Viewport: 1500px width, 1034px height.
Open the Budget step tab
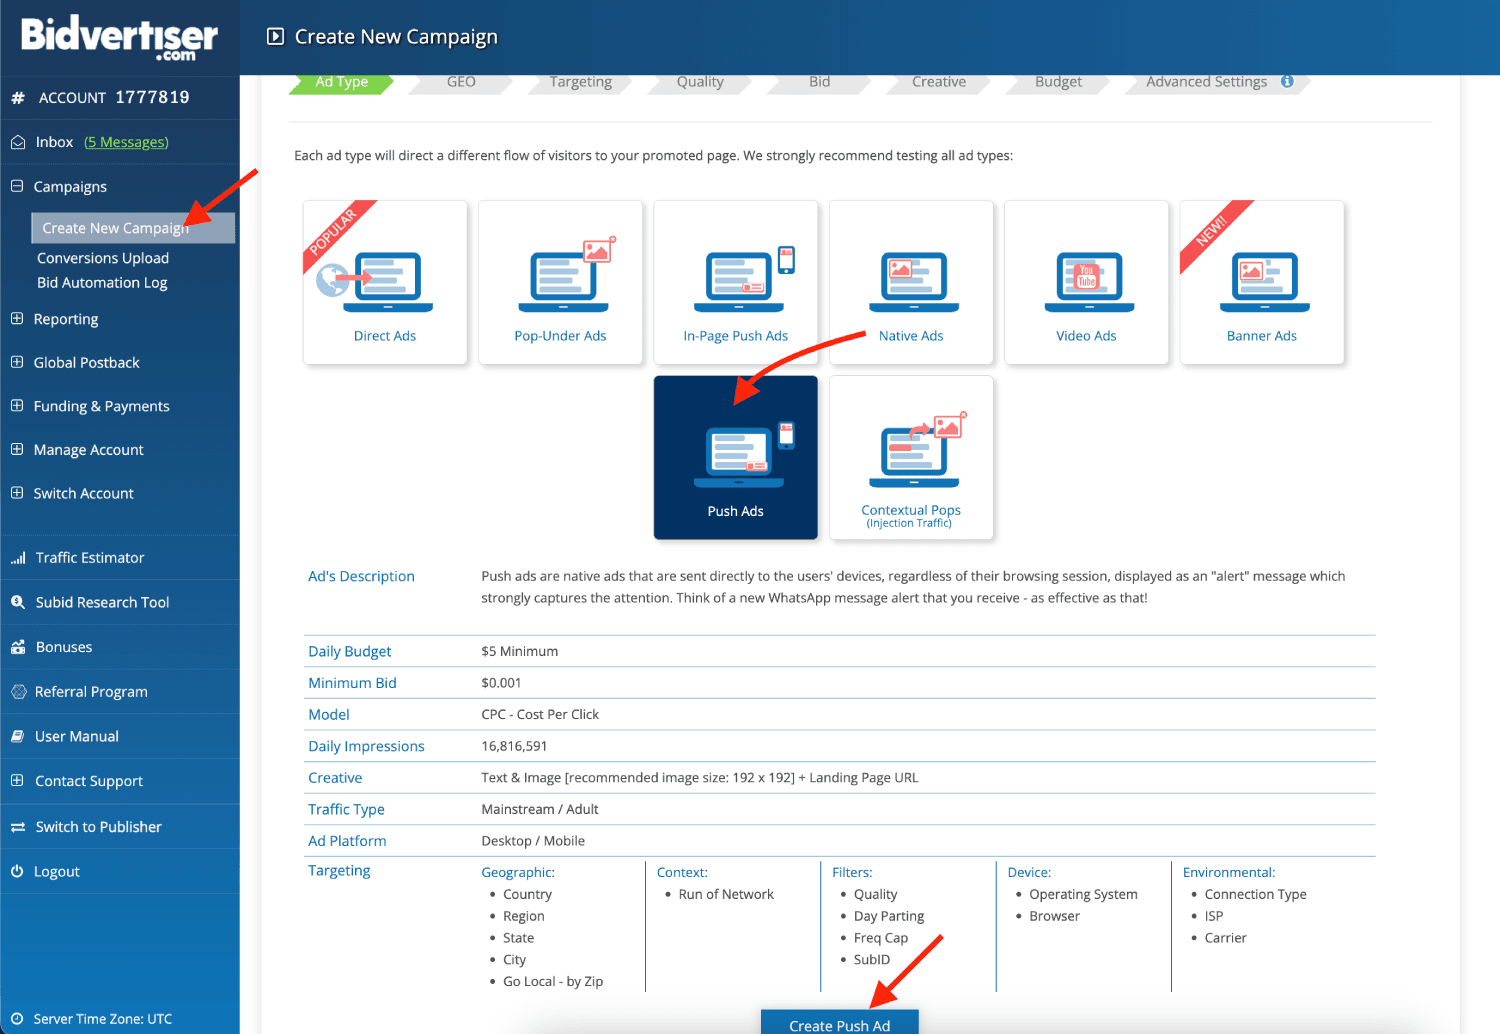1058,82
